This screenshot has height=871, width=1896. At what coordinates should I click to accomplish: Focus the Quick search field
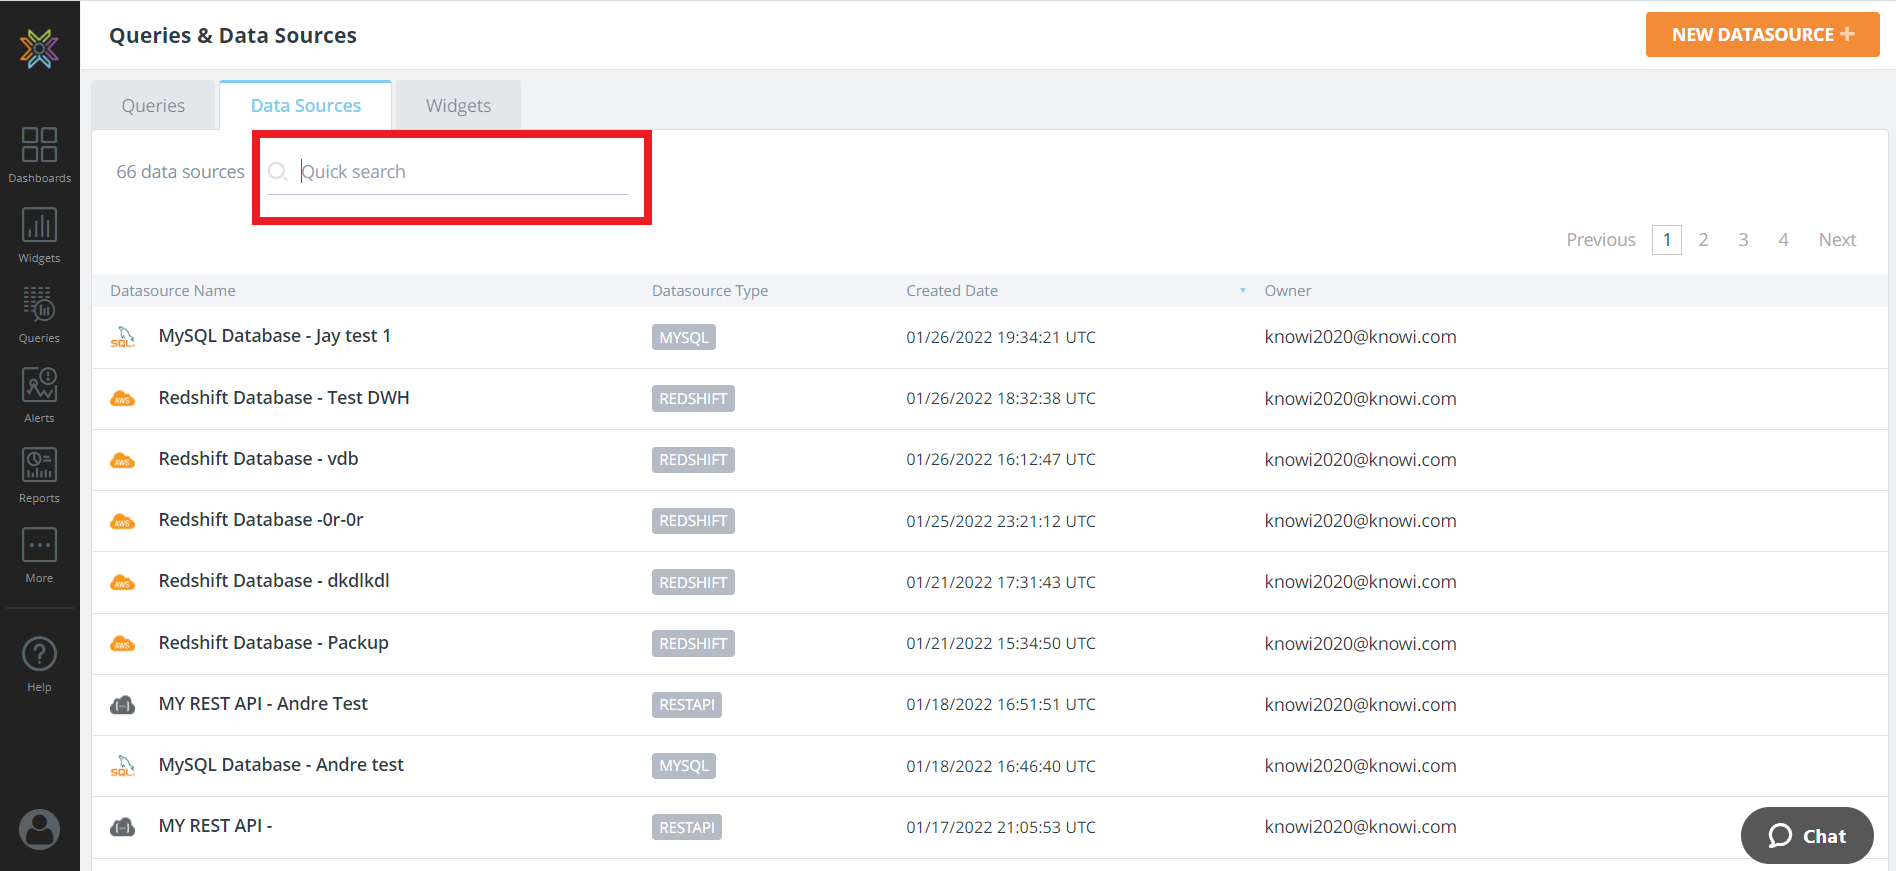(x=460, y=172)
